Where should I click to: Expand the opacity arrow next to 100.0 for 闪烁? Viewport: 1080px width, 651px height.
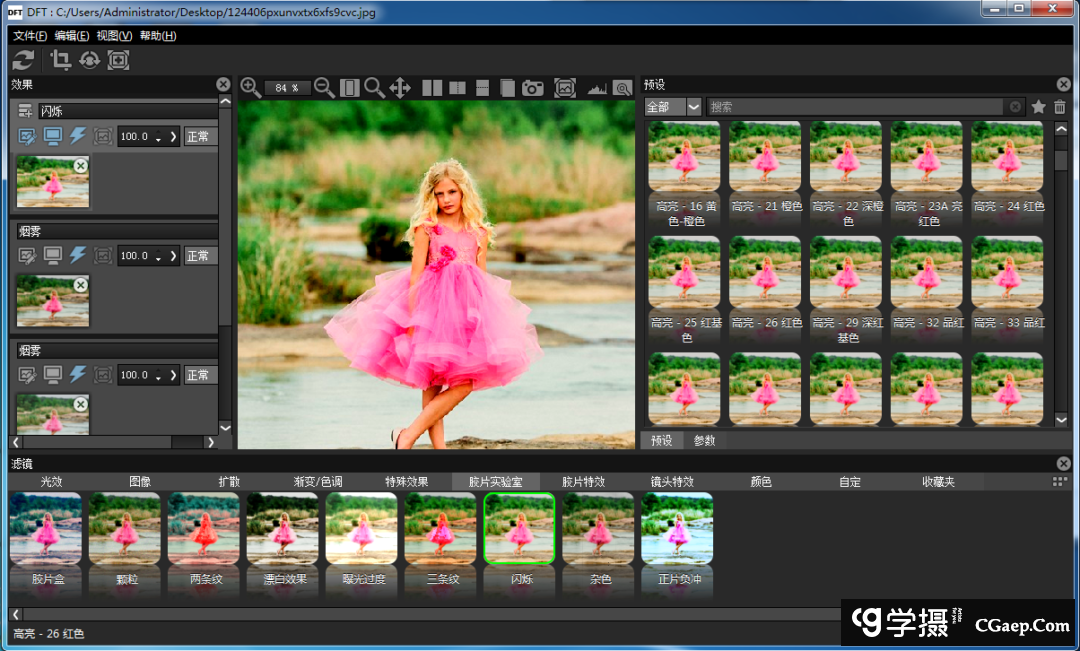[173, 136]
